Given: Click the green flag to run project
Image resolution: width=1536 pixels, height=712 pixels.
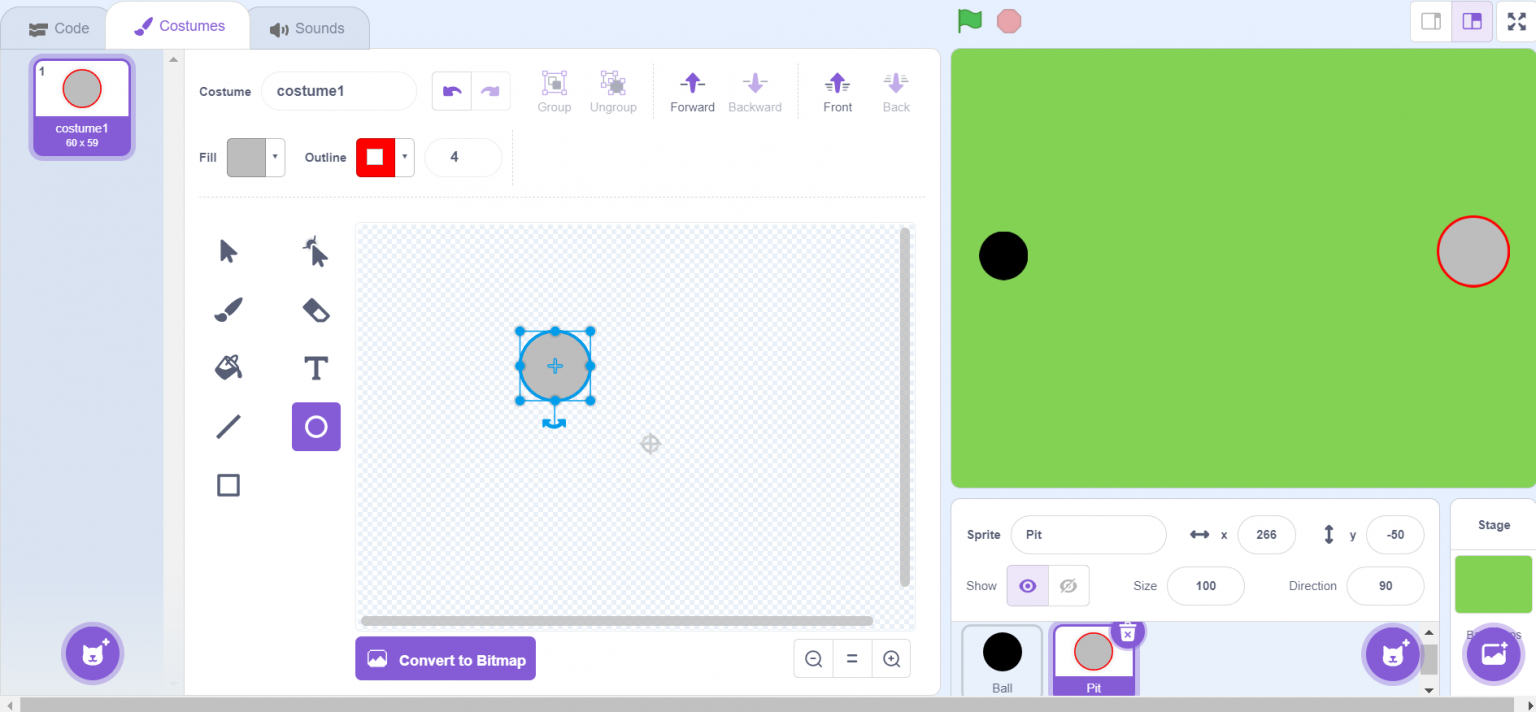Looking at the screenshot, I should click(x=968, y=20).
